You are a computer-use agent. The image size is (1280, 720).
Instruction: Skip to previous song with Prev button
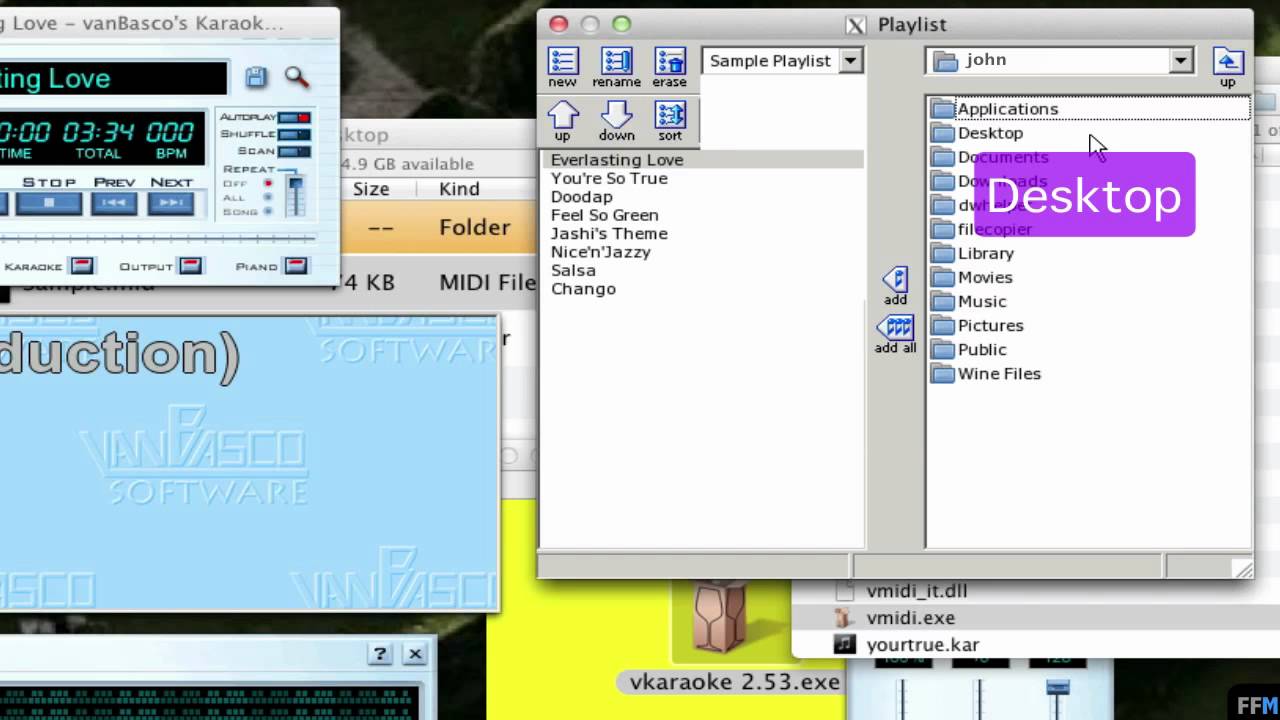point(115,203)
